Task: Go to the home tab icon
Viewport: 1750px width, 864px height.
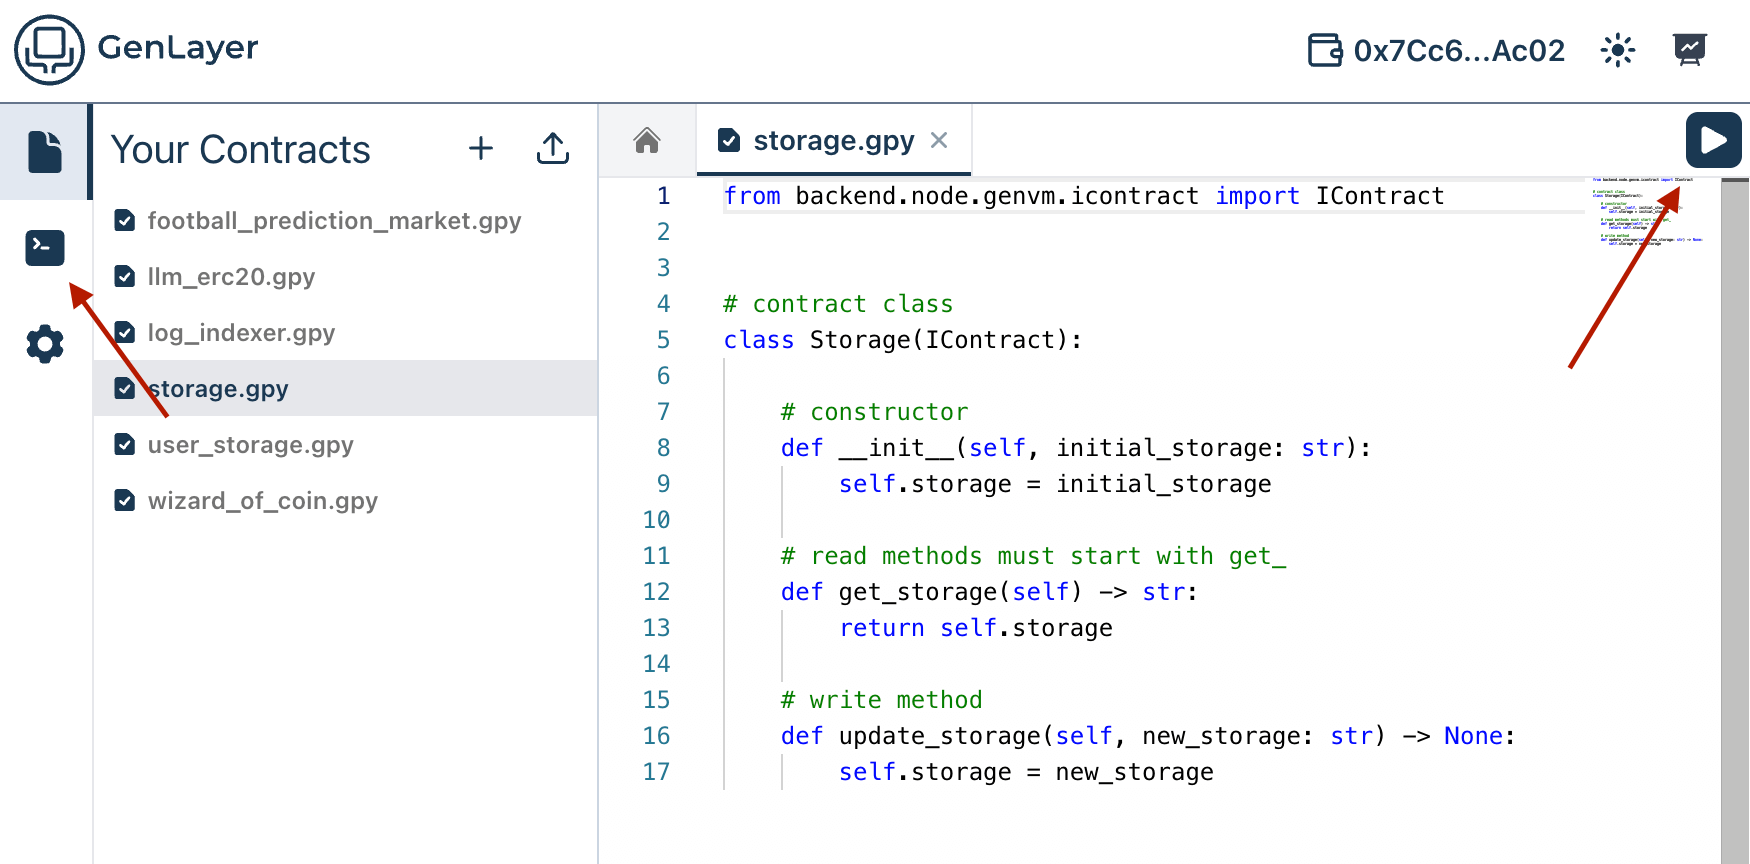Action: pyautogui.click(x=647, y=141)
